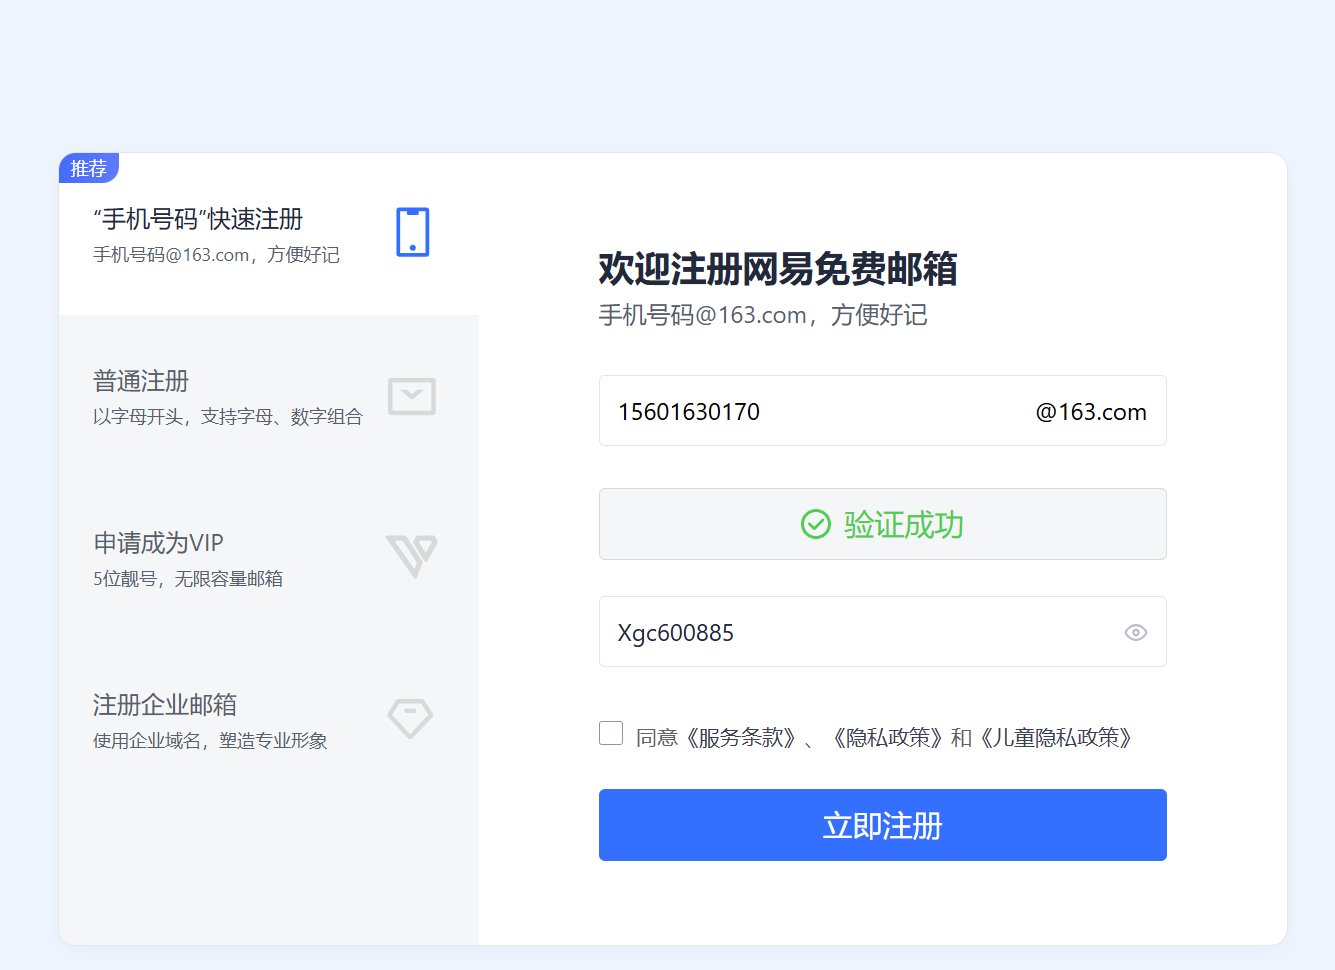
Task: Switch to the 普通注册 option
Action: click(141, 382)
